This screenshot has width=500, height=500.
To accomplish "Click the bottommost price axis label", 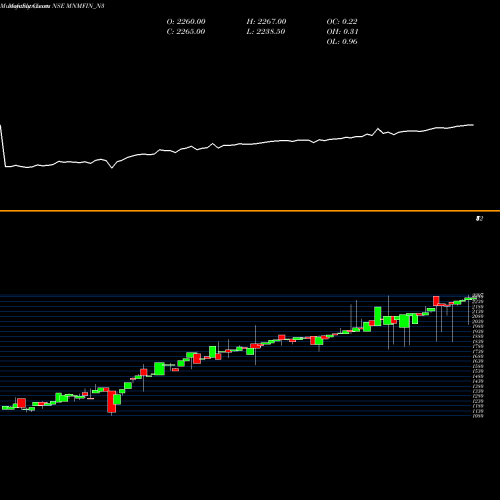I will pos(478,416).
